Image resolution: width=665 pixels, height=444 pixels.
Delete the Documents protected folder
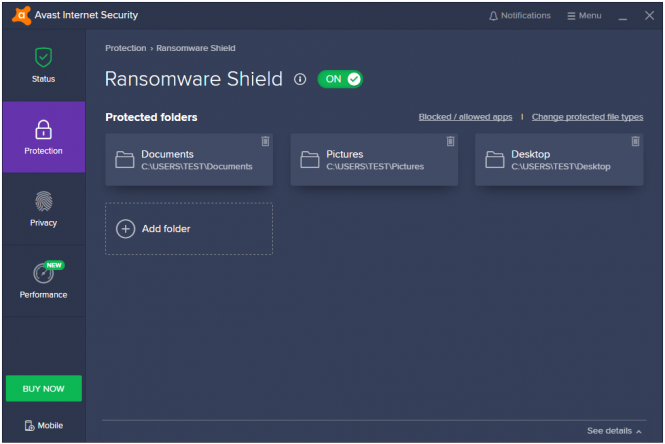(x=265, y=141)
